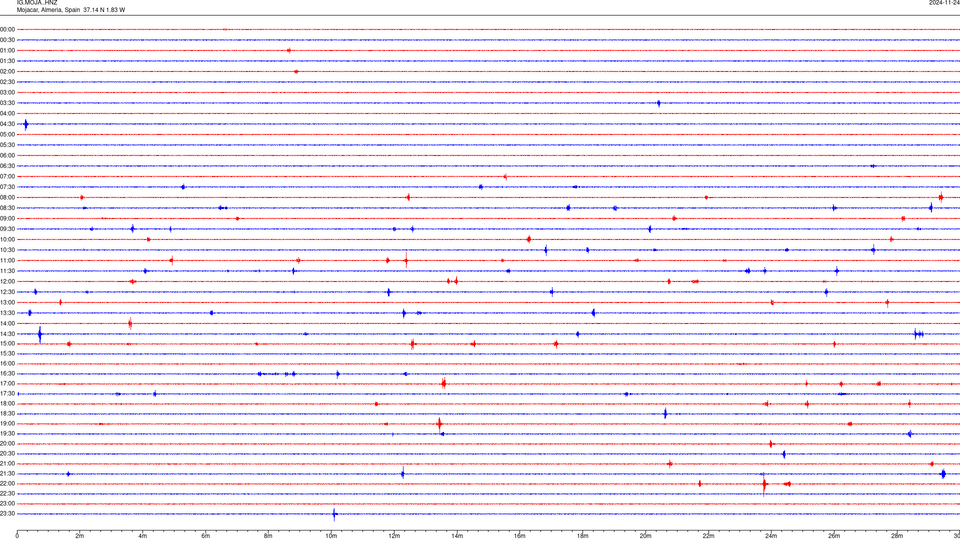Select the '20:30' trace time label
Image resolution: width=960 pixels, height=540 pixels.
tap(7, 454)
